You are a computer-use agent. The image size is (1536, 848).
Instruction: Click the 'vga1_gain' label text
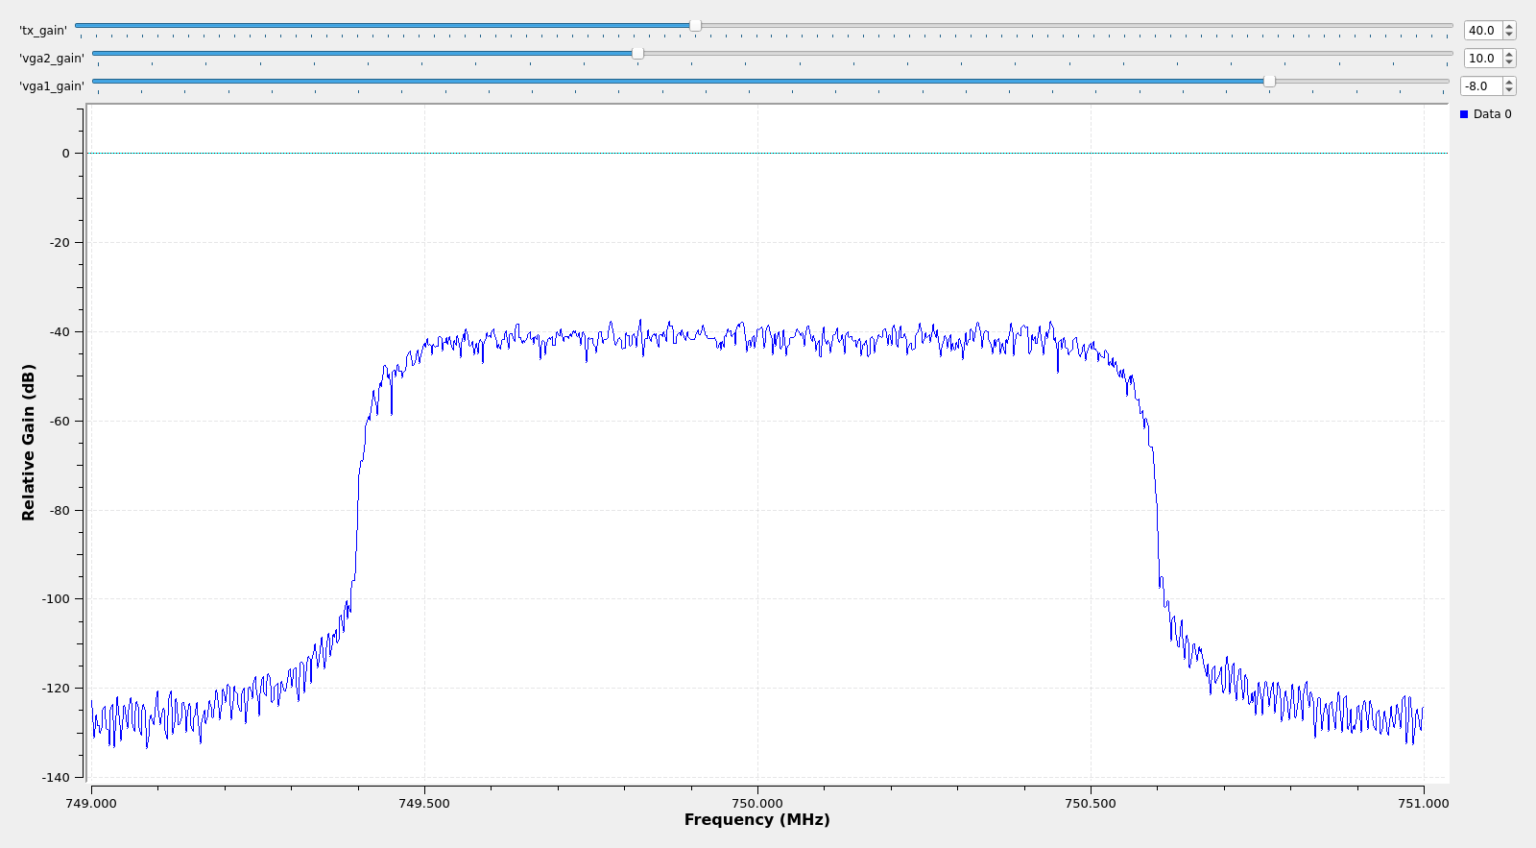(51, 87)
